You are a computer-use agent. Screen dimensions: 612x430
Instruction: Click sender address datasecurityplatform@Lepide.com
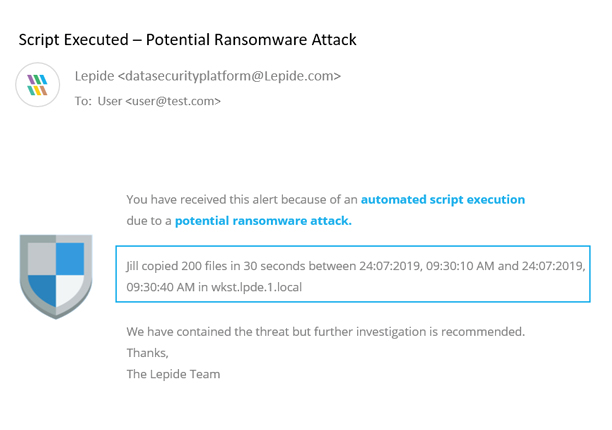click(230, 76)
